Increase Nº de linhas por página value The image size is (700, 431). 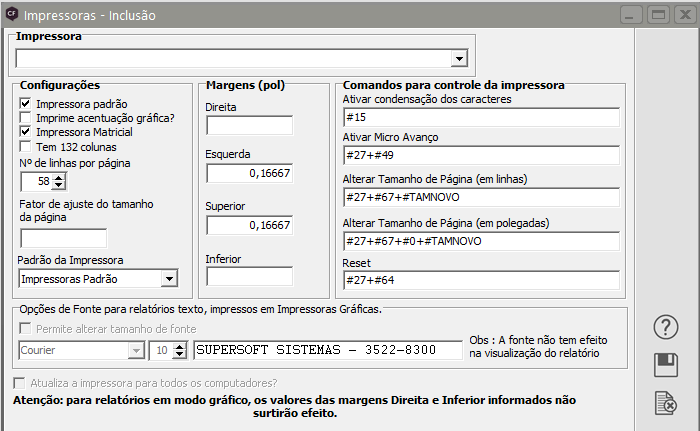point(59,177)
